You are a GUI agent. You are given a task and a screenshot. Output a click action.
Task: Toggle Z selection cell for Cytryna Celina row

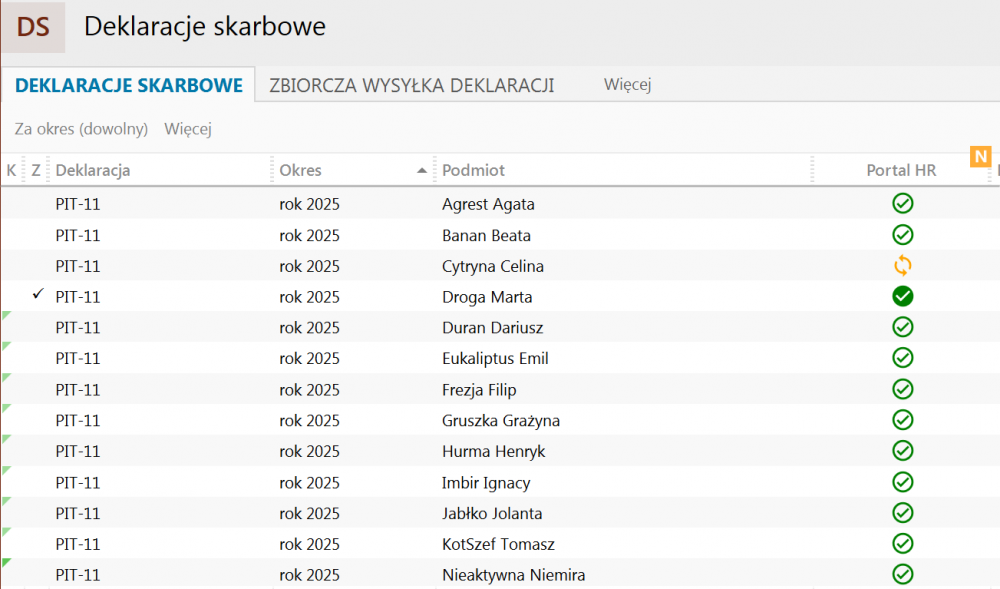coord(37,266)
